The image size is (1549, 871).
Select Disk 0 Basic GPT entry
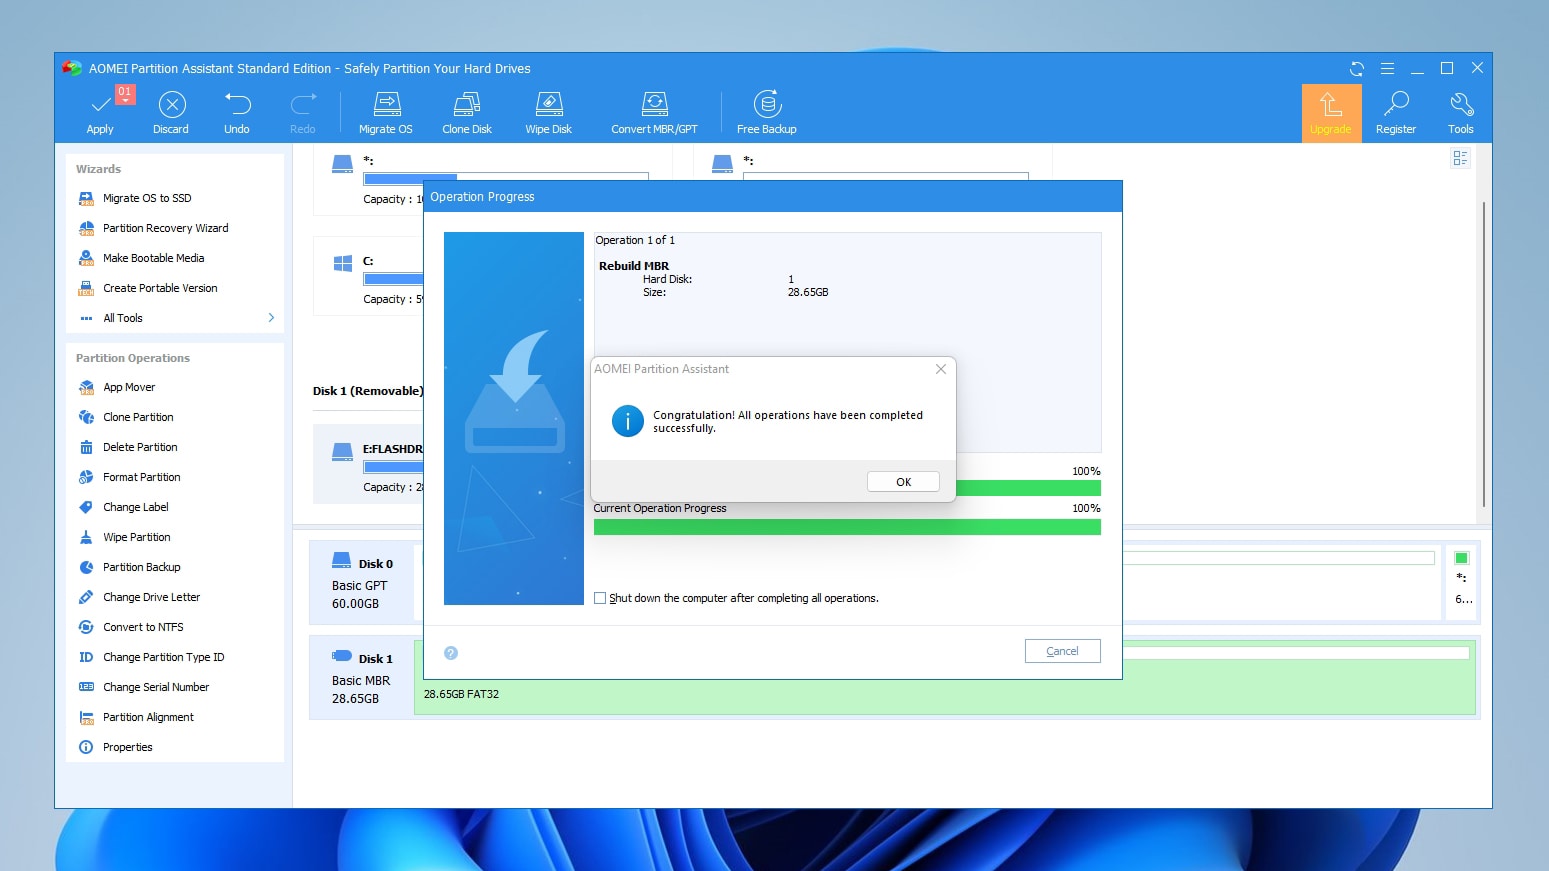(361, 583)
